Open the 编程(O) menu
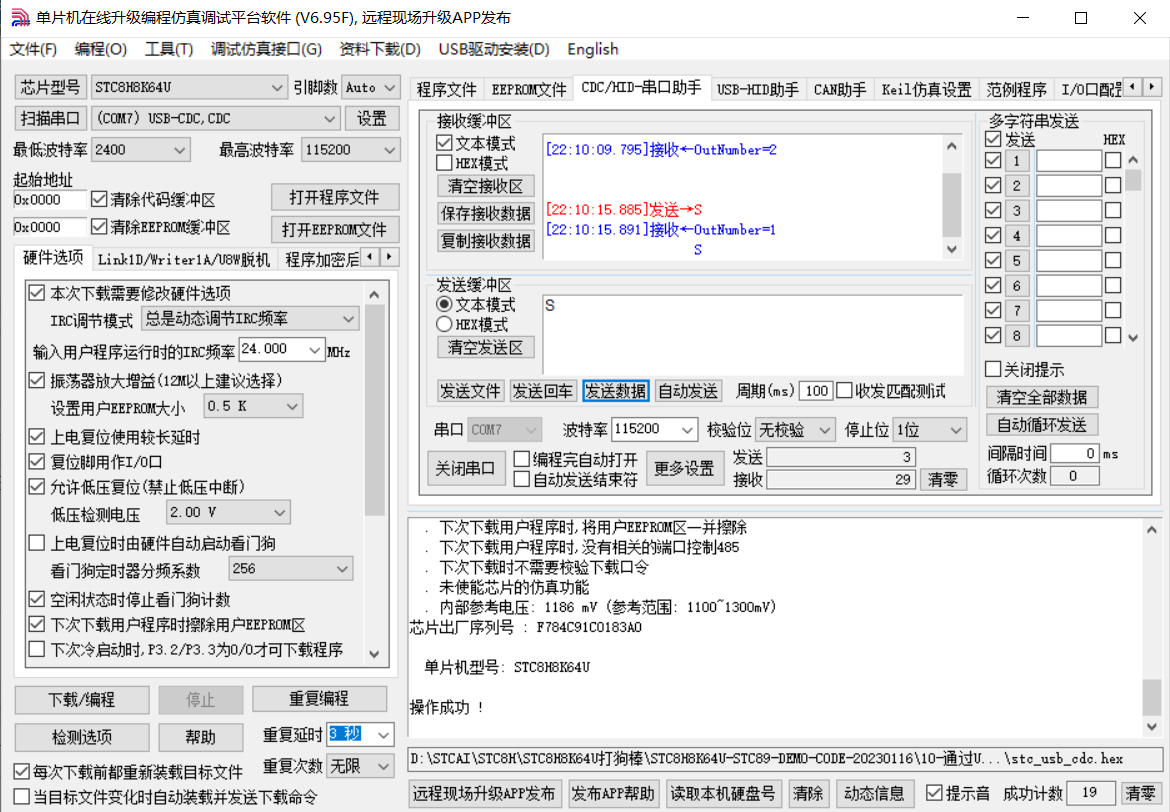Image resolution: width=1170 pixels, height=812 pixels. (101, 49)
